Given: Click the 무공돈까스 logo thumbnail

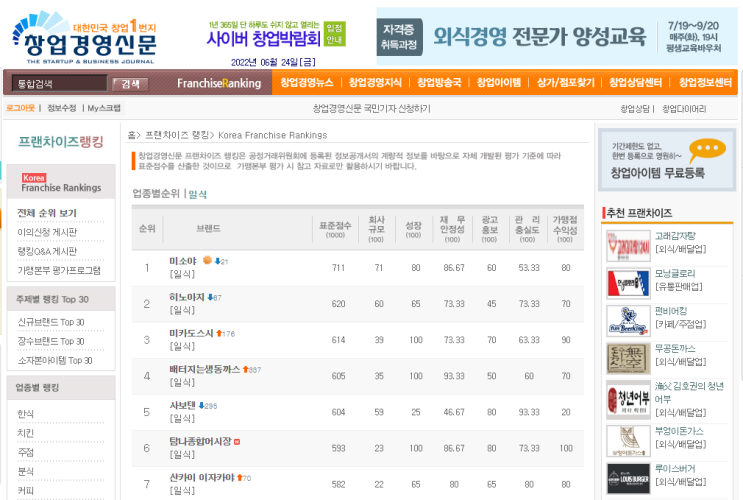Looking at the screenshot, I should 628,359.
